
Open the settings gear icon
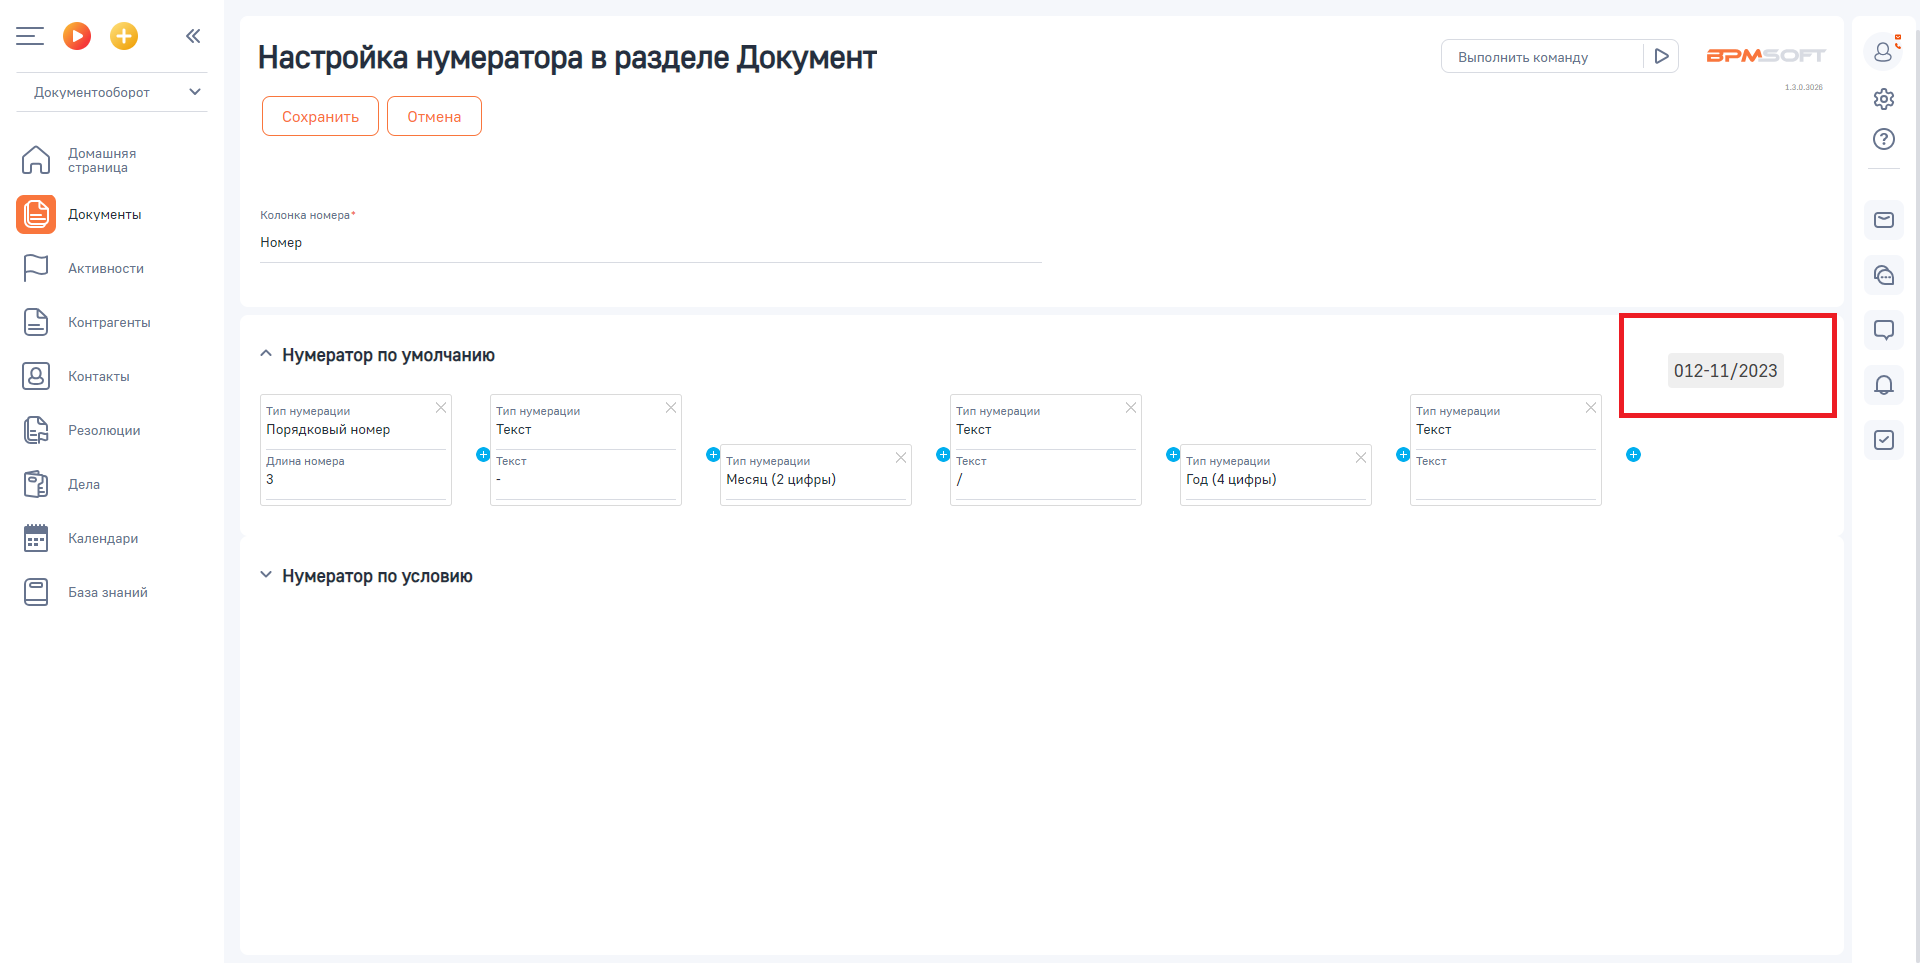[1884, 99]
